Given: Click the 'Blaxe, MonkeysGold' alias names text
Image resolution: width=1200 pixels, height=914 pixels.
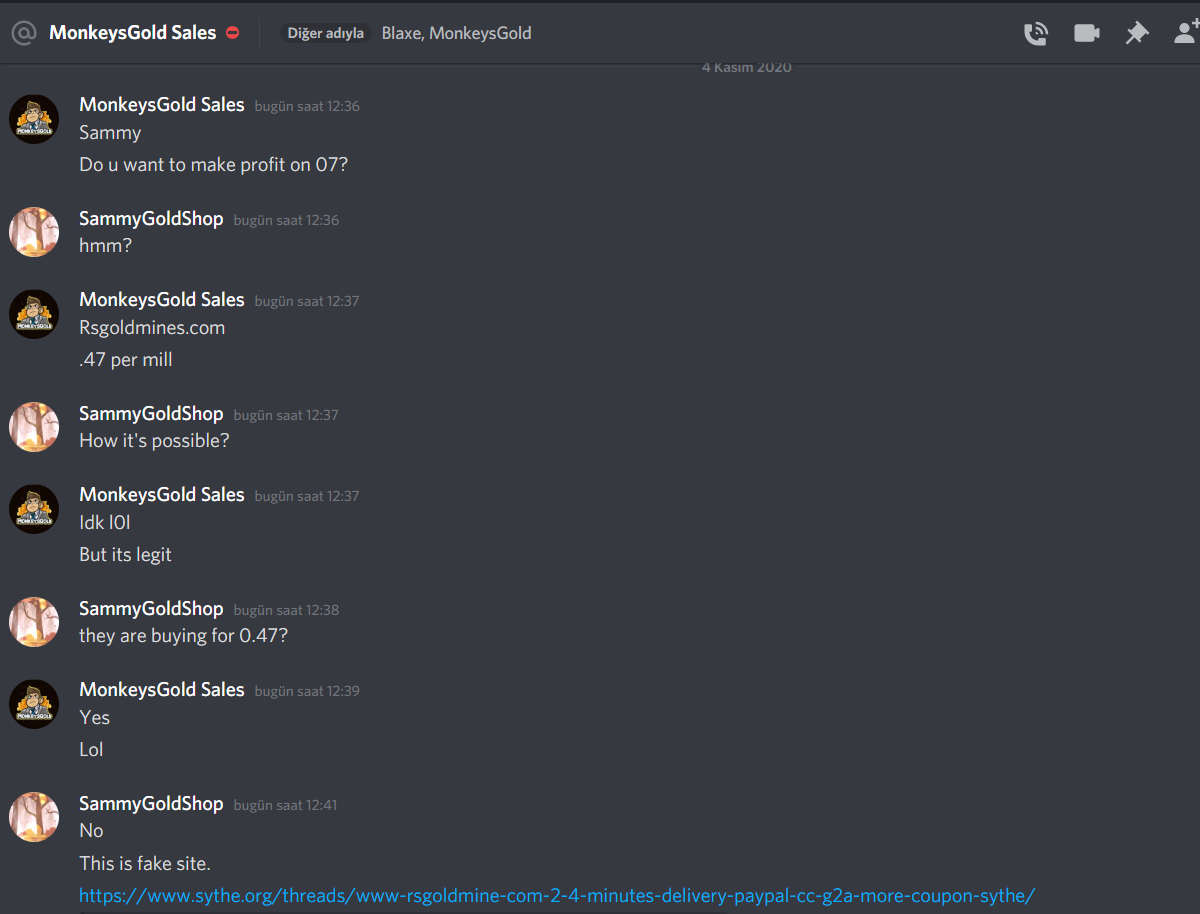Looking at the screenshot, I should [x=456, y=33].
